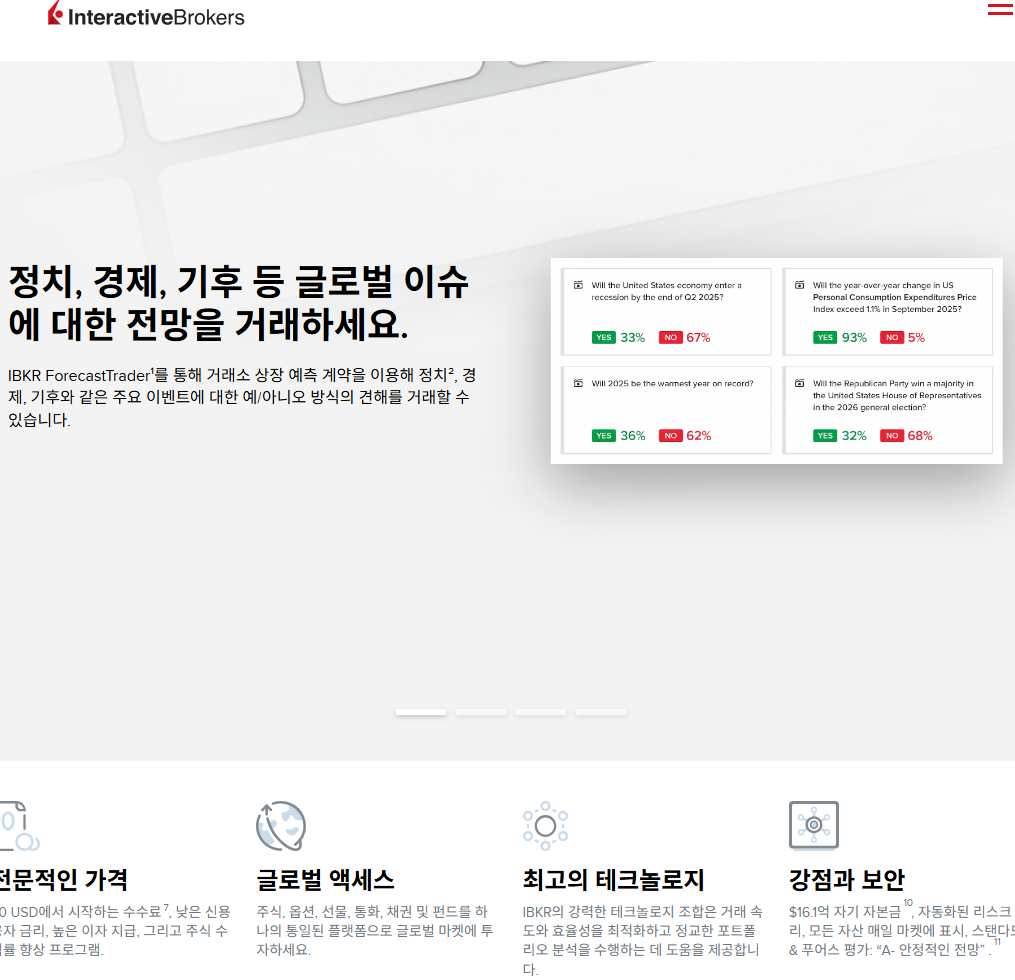Click YES 33% on the recession forecast
The width and height of the screenshot is (1015, 980).
(618, 337)
